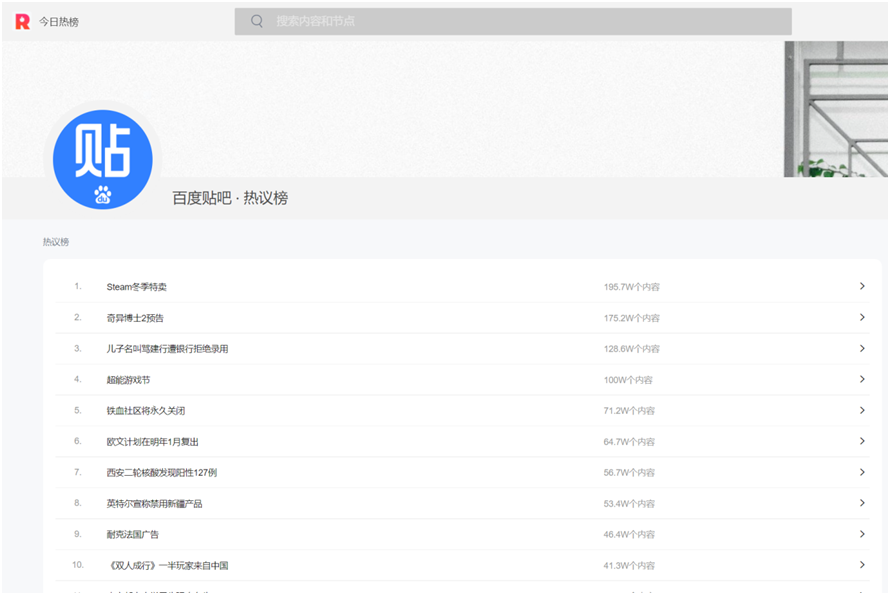Click the banner photo of the metal shelf
890x595 pixels.
pyautogui.click(x=836, y=109)
